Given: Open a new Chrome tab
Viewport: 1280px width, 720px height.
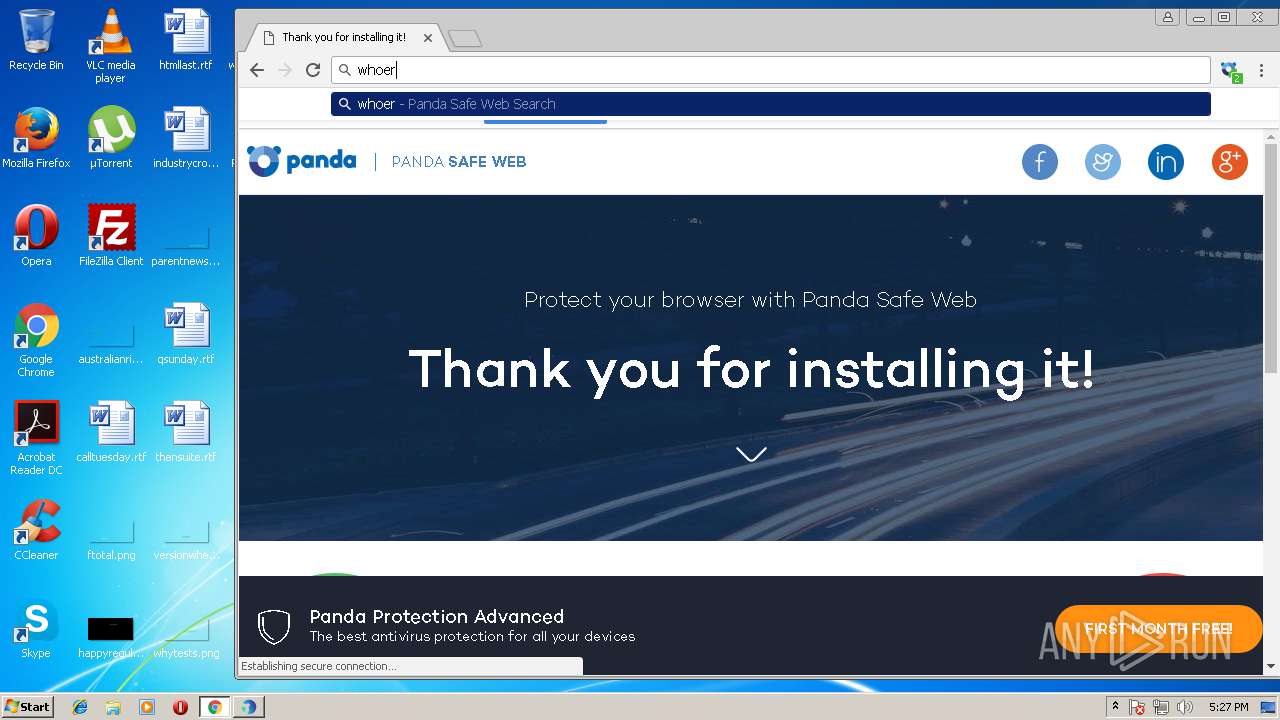Looking at the screenshot, I should (x=465, y=39).
